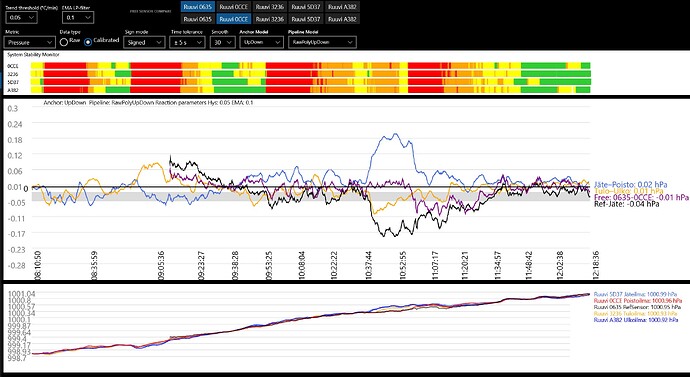This screenshot has width=690, height=377.
Task: Click the Tulo–Ulko 0.01 hPa legend label
Action: (x=628, y=191)
